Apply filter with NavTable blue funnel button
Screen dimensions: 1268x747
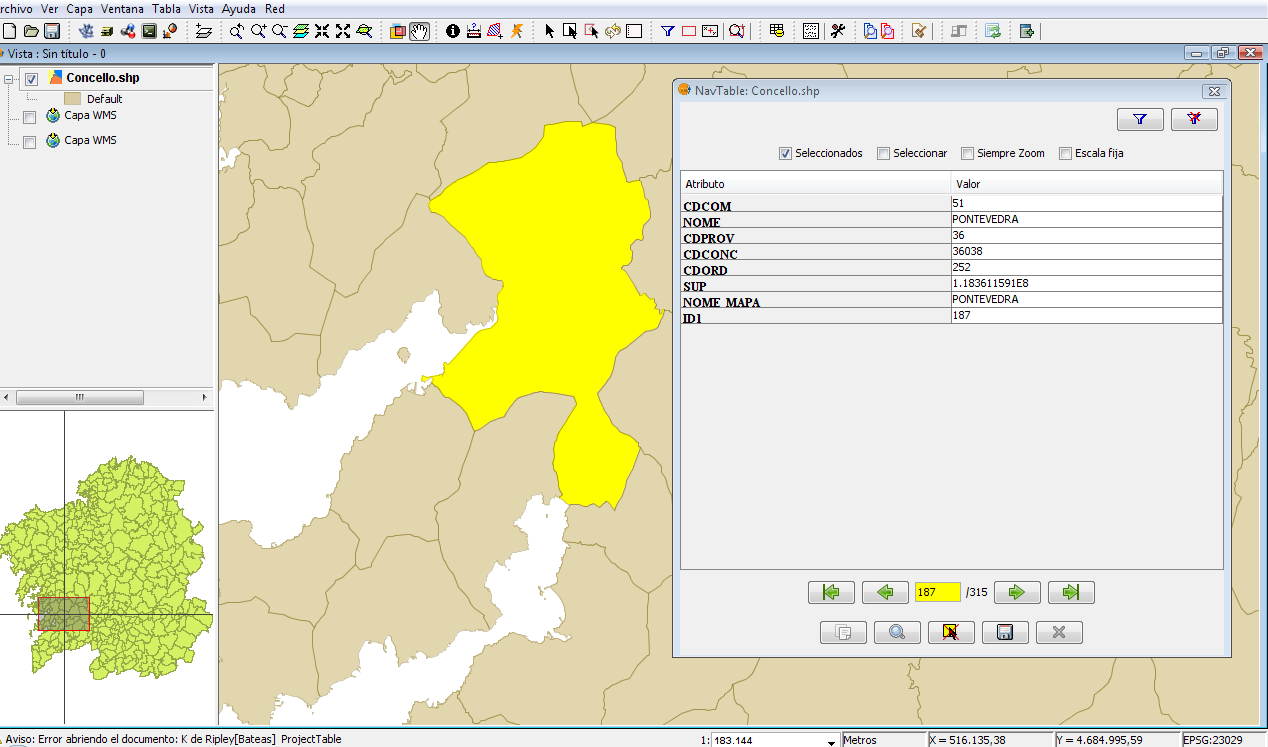coord(1140,119)
